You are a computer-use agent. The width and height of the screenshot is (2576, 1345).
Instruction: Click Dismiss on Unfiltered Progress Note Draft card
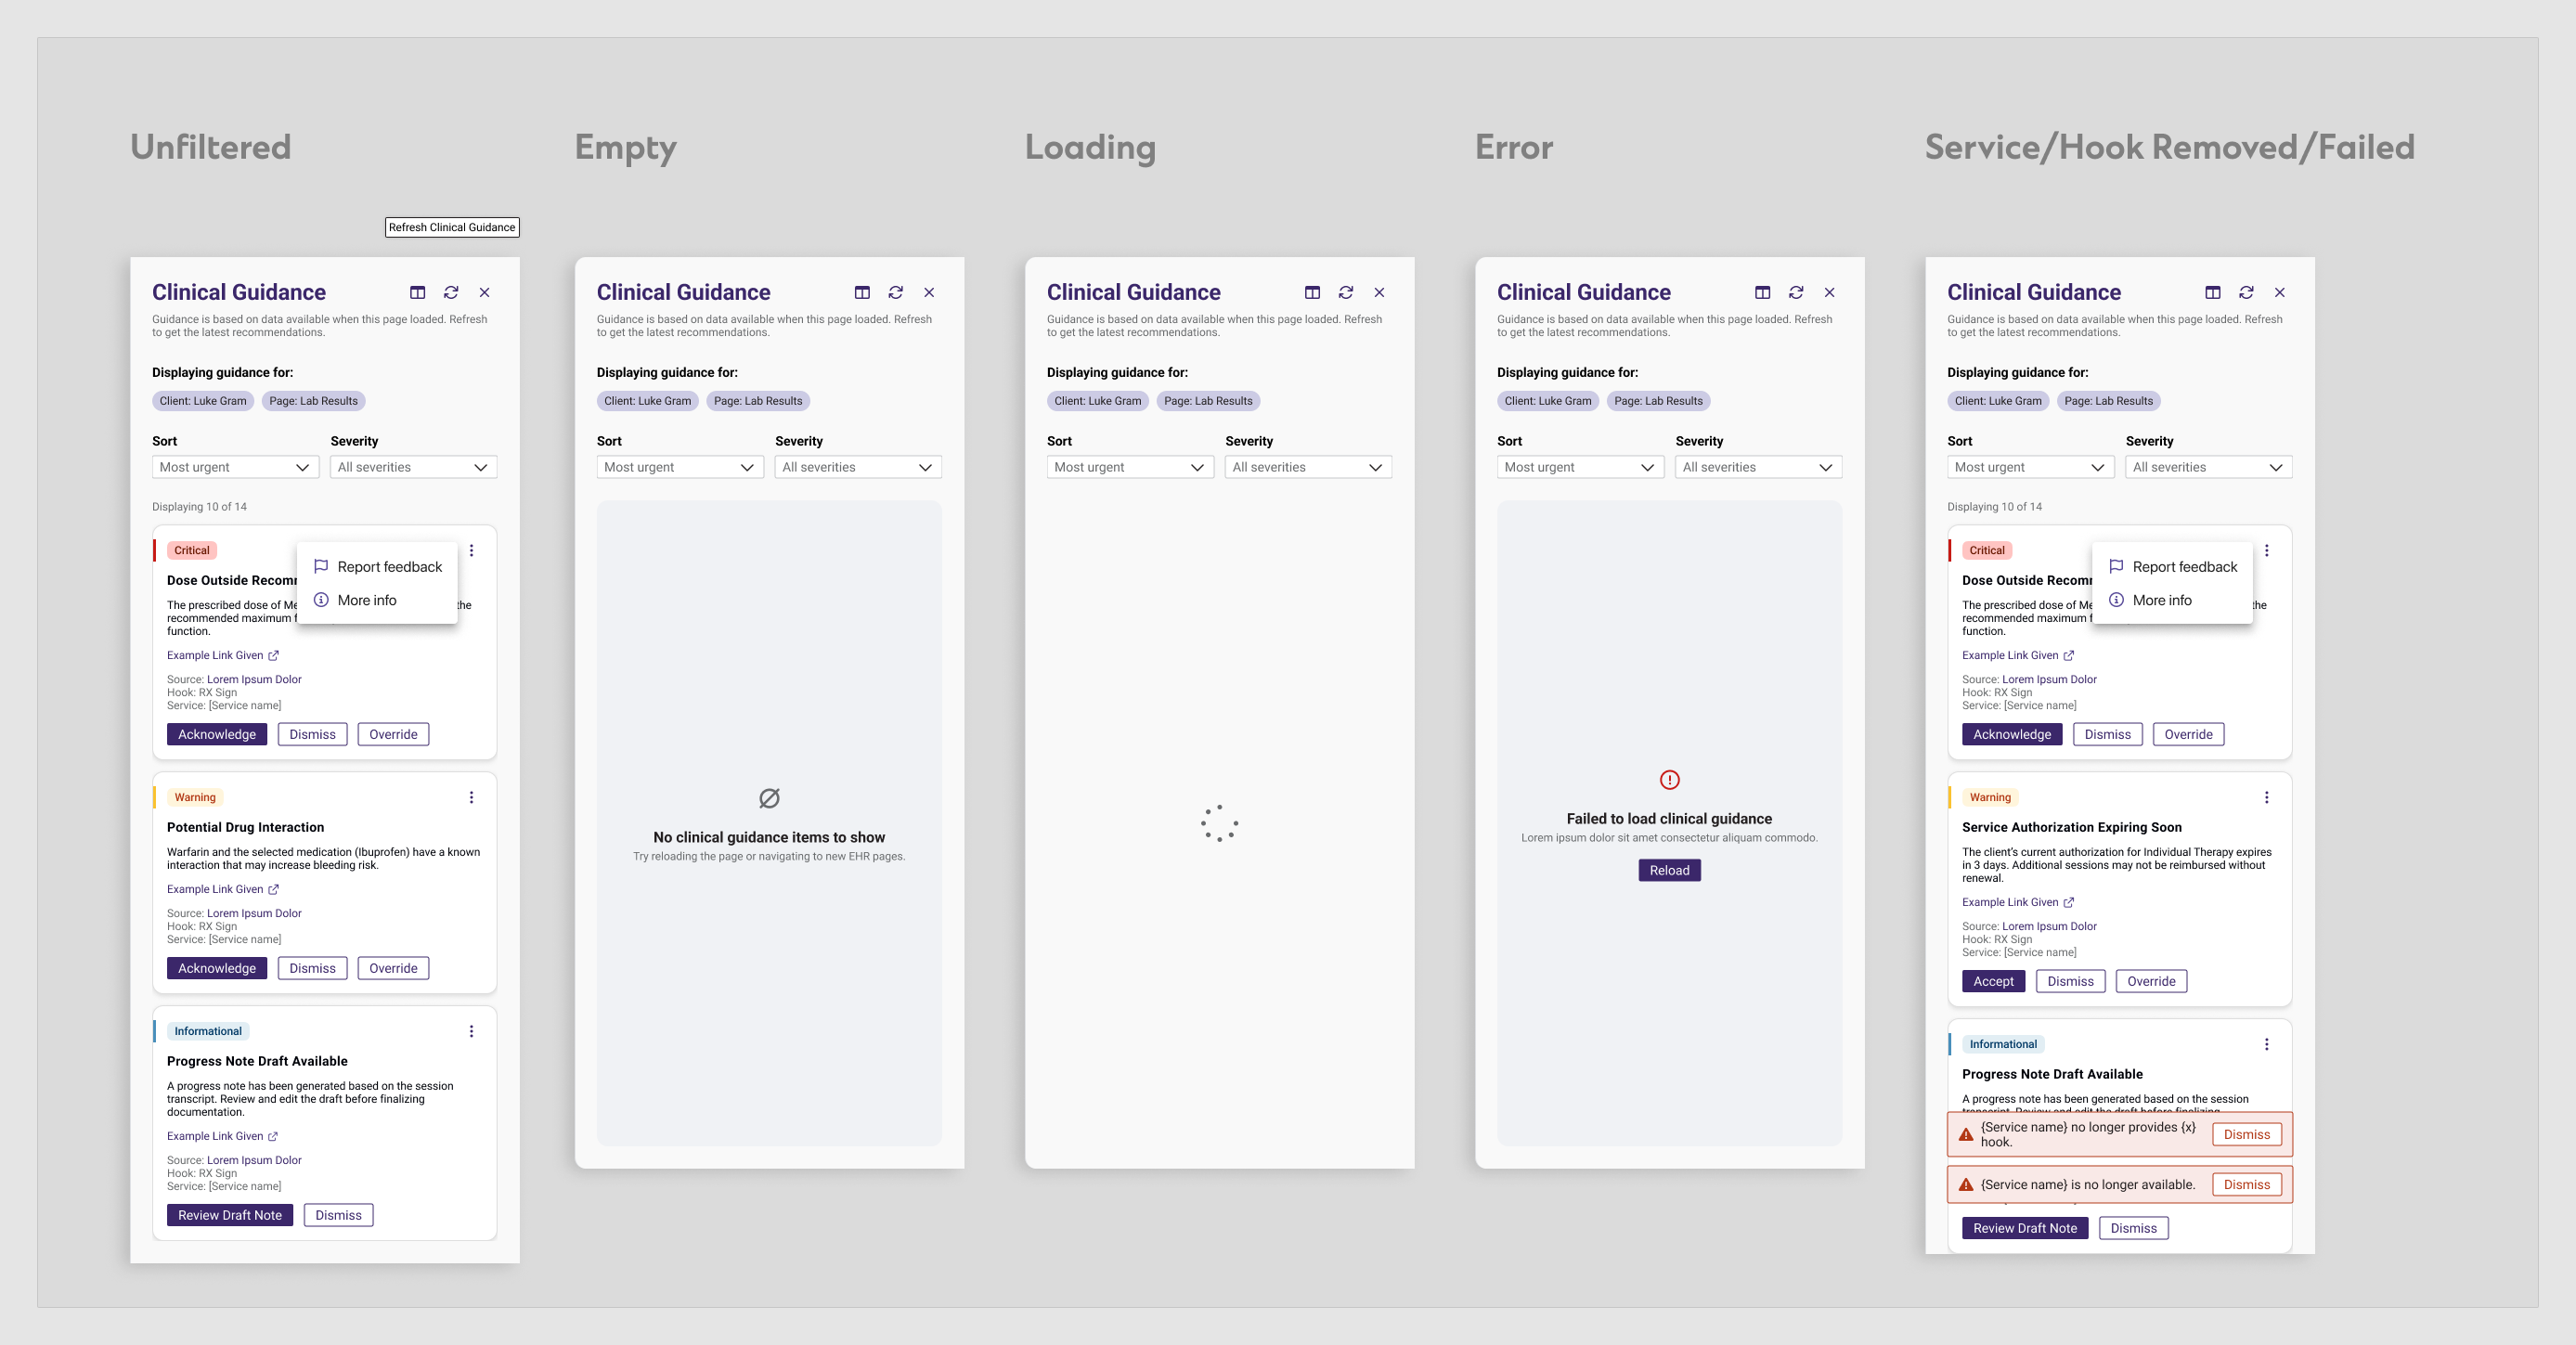(338, 1215)
